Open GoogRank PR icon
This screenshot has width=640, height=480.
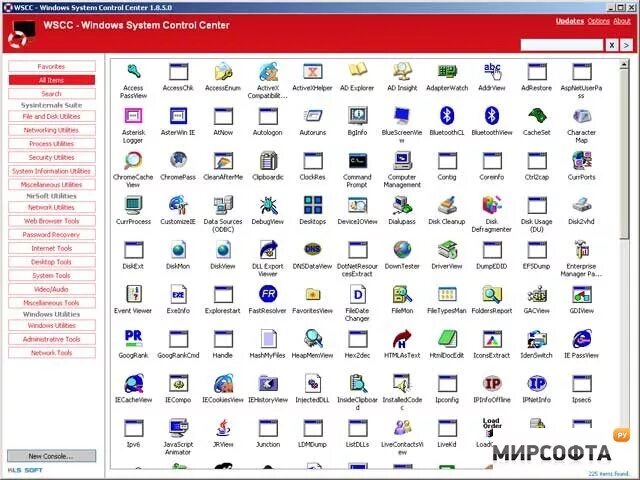[133, 339]
